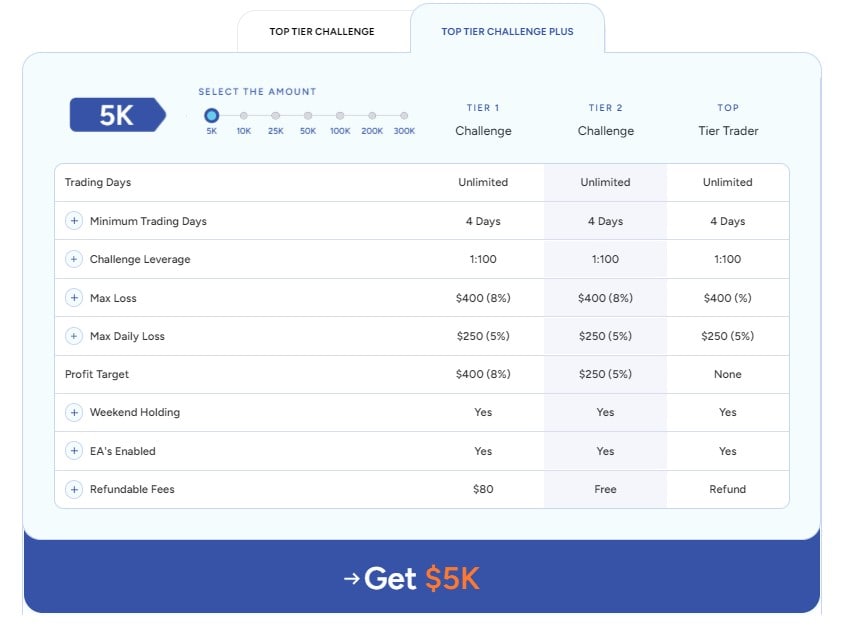Choose the 25K account size
Image resolution: width=856 pixels, height=628 pixels.
(x=275, y=116)
